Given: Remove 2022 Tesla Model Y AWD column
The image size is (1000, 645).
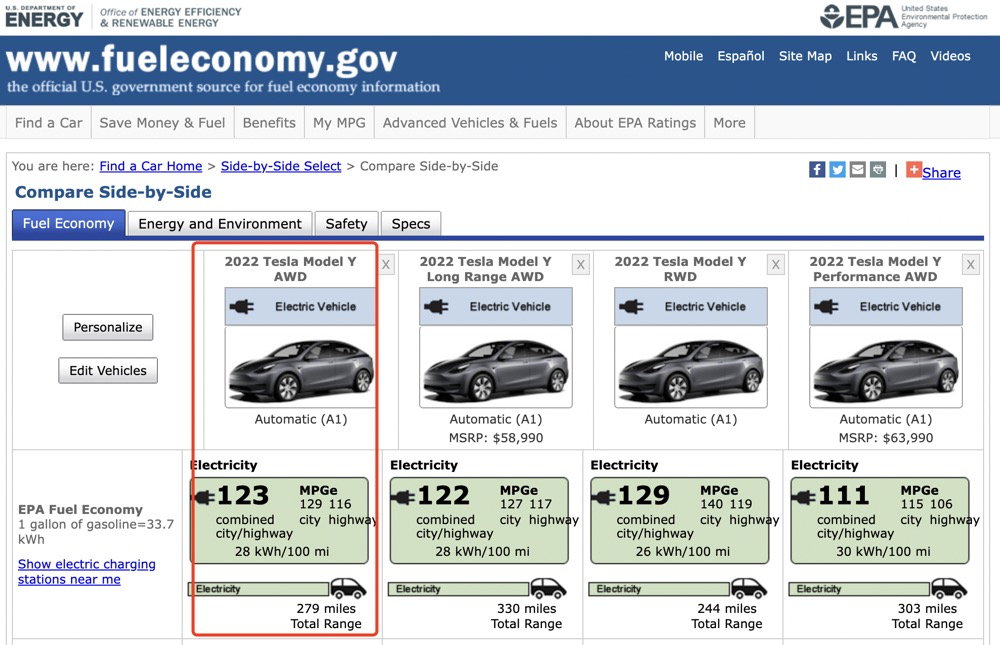Looking at the screenshot, I should pyautogui.click(x=386, y=265).
